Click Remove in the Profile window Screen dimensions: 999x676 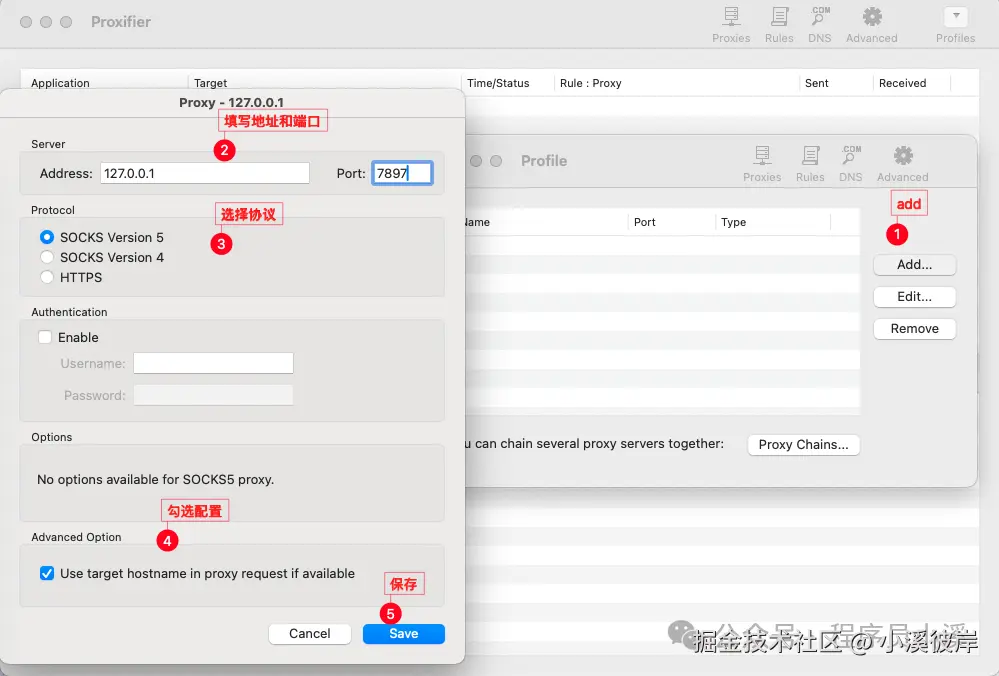click(x=914, y=329)
